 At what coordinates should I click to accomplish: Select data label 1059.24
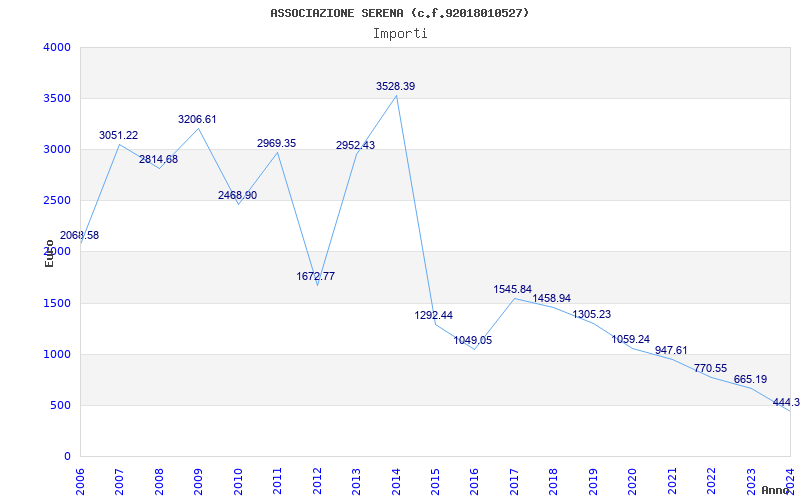631,339
